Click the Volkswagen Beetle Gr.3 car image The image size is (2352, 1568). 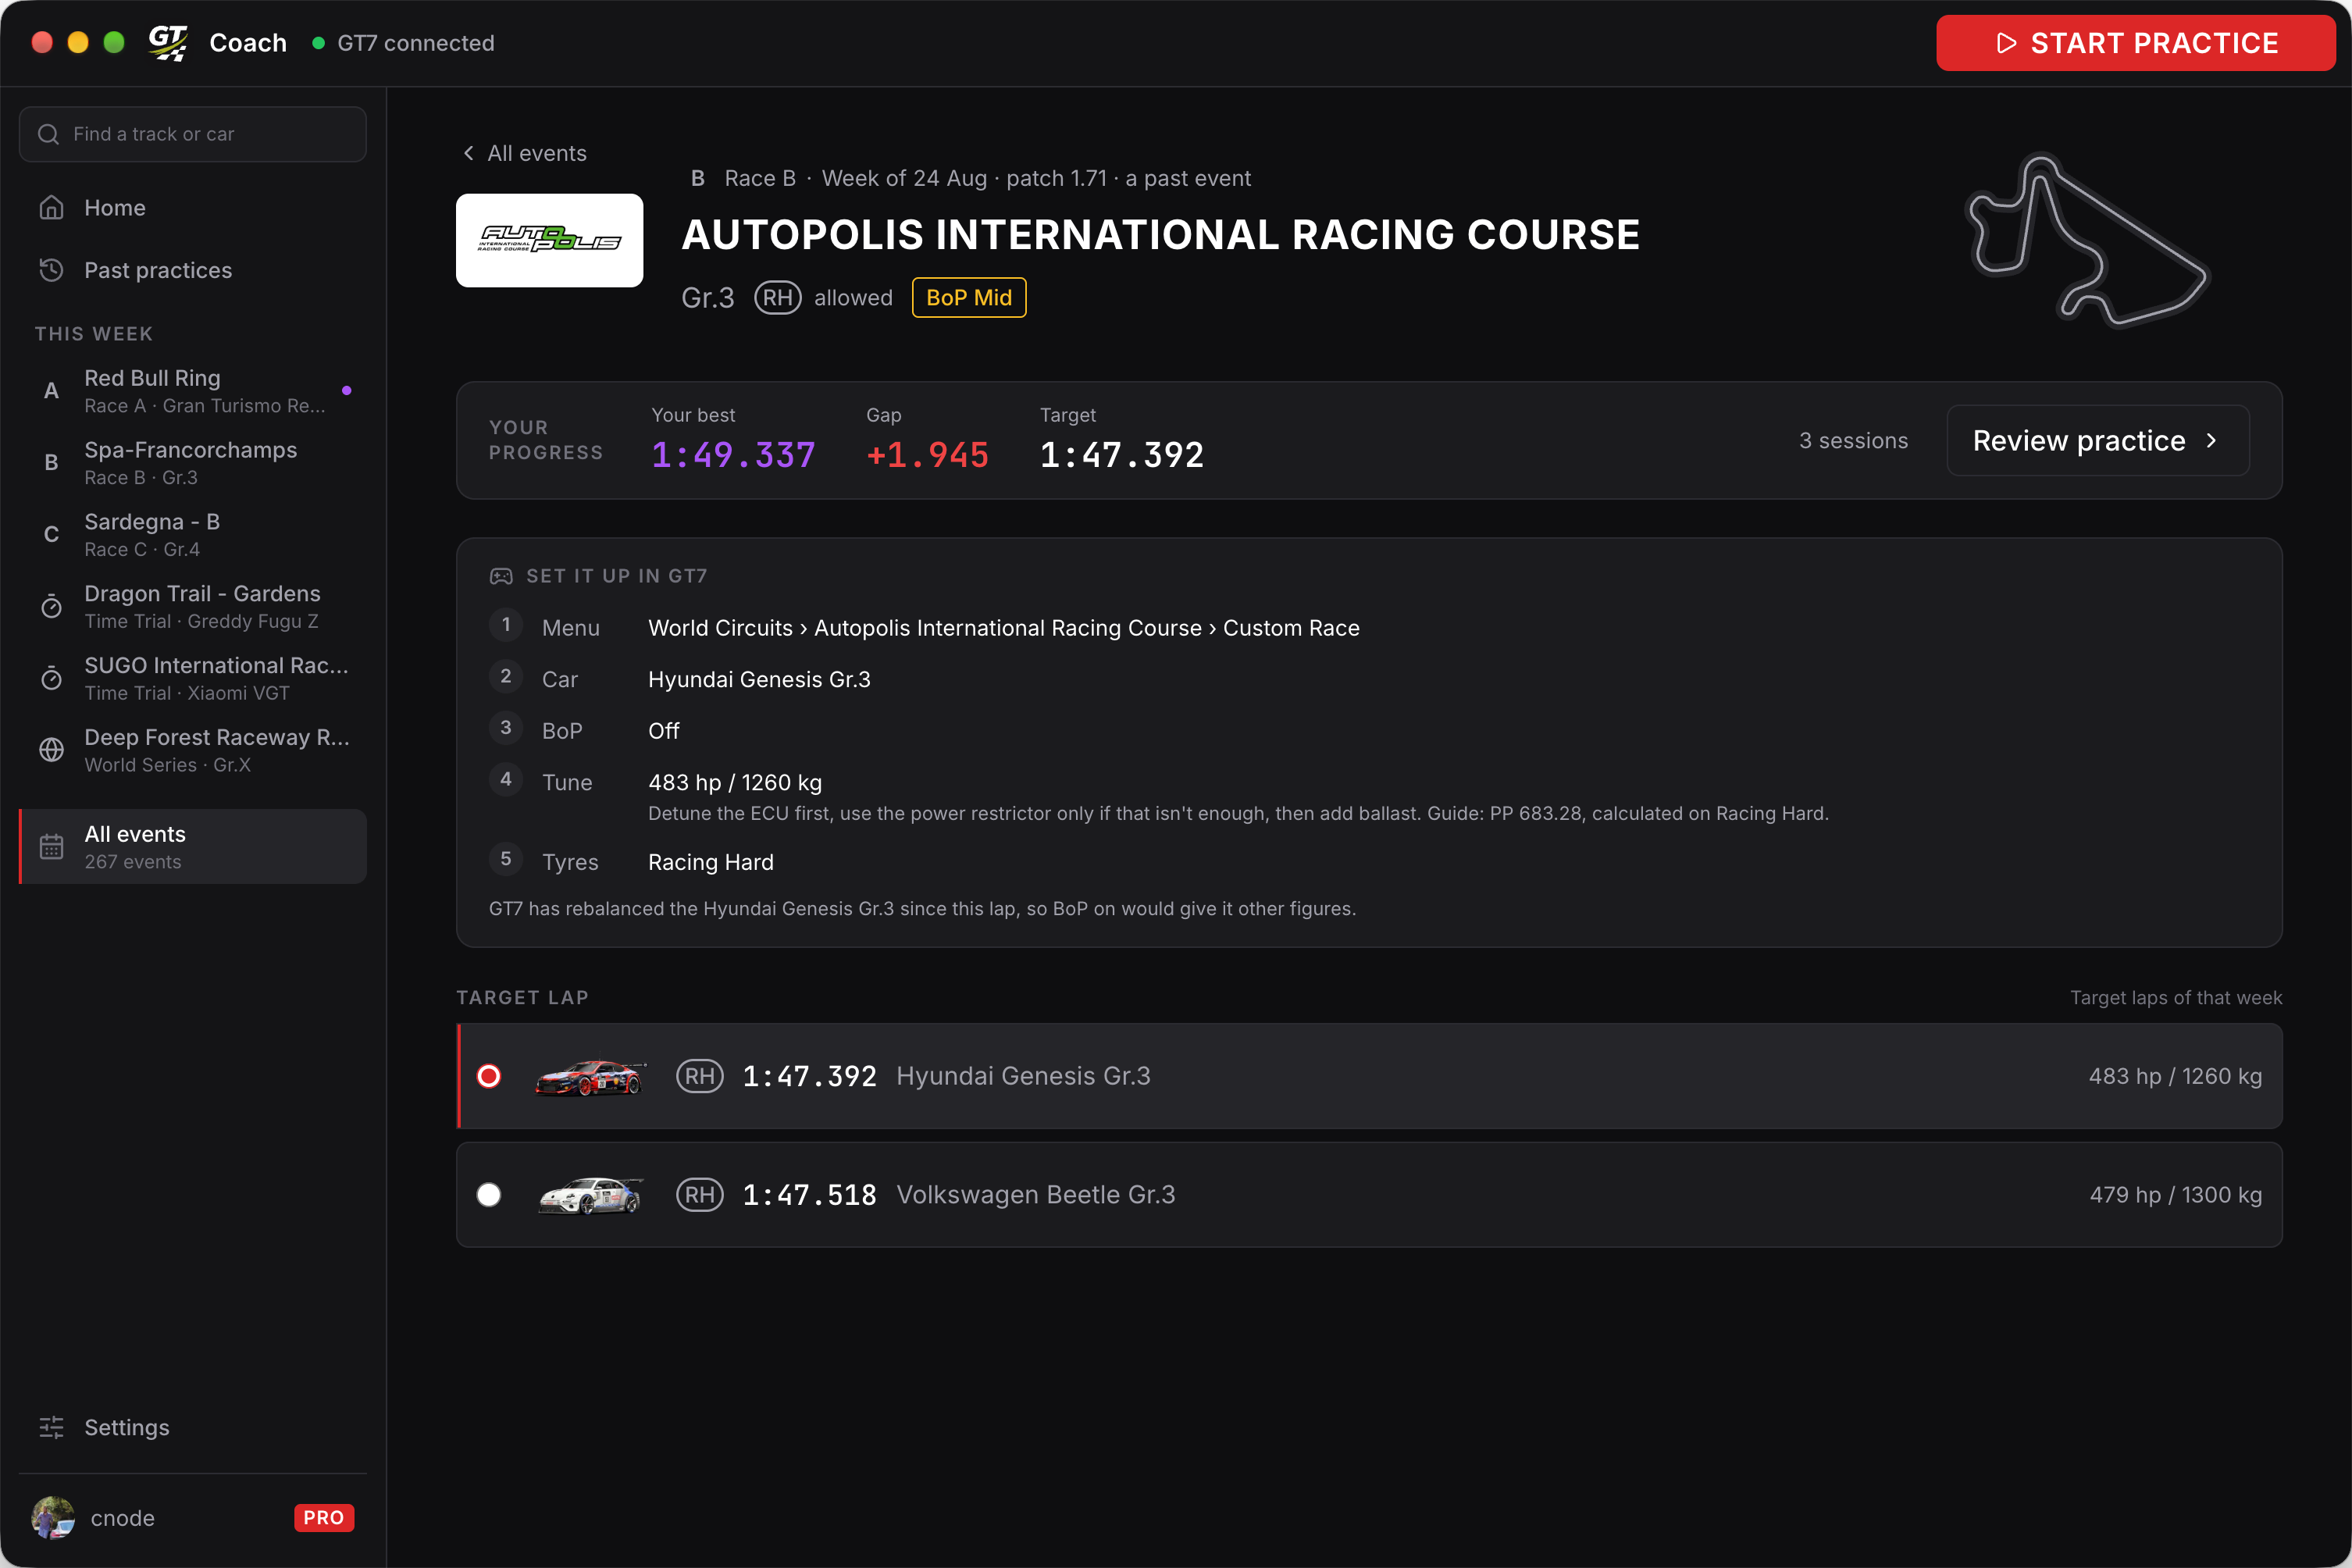[590, 1195]
